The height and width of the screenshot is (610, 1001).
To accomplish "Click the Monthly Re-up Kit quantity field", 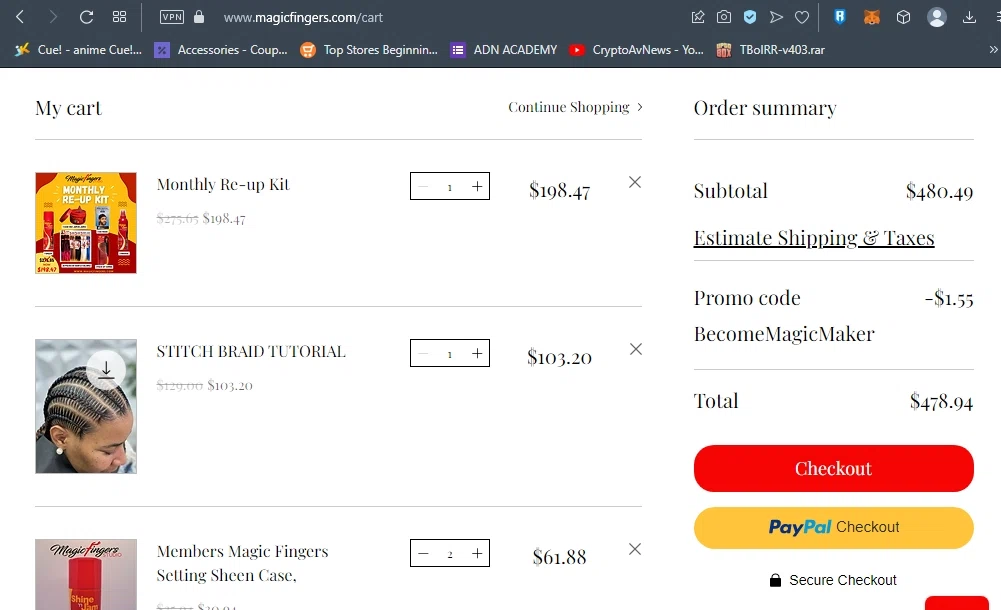I will pyautogui.click(x=450, y=186).
